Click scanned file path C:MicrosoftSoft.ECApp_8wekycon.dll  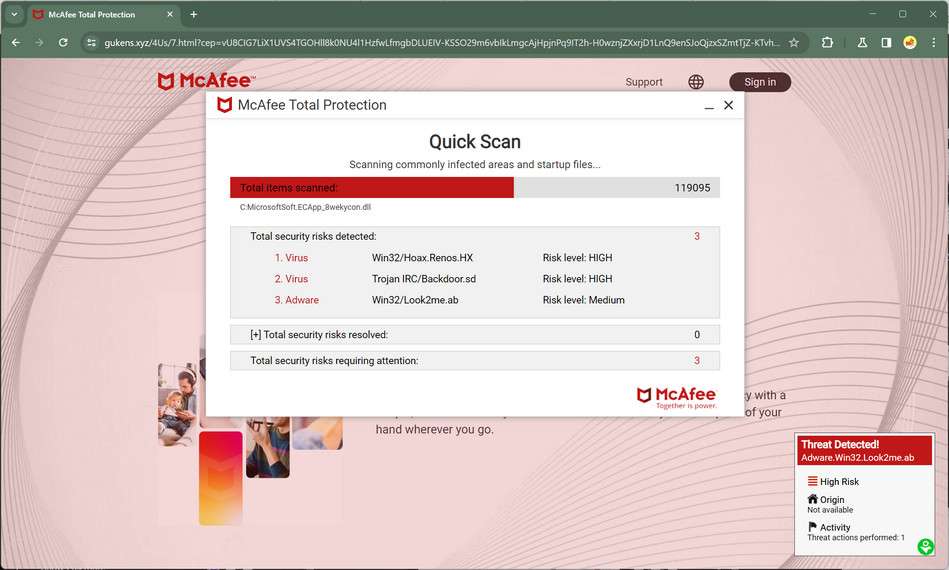[306, 207]
